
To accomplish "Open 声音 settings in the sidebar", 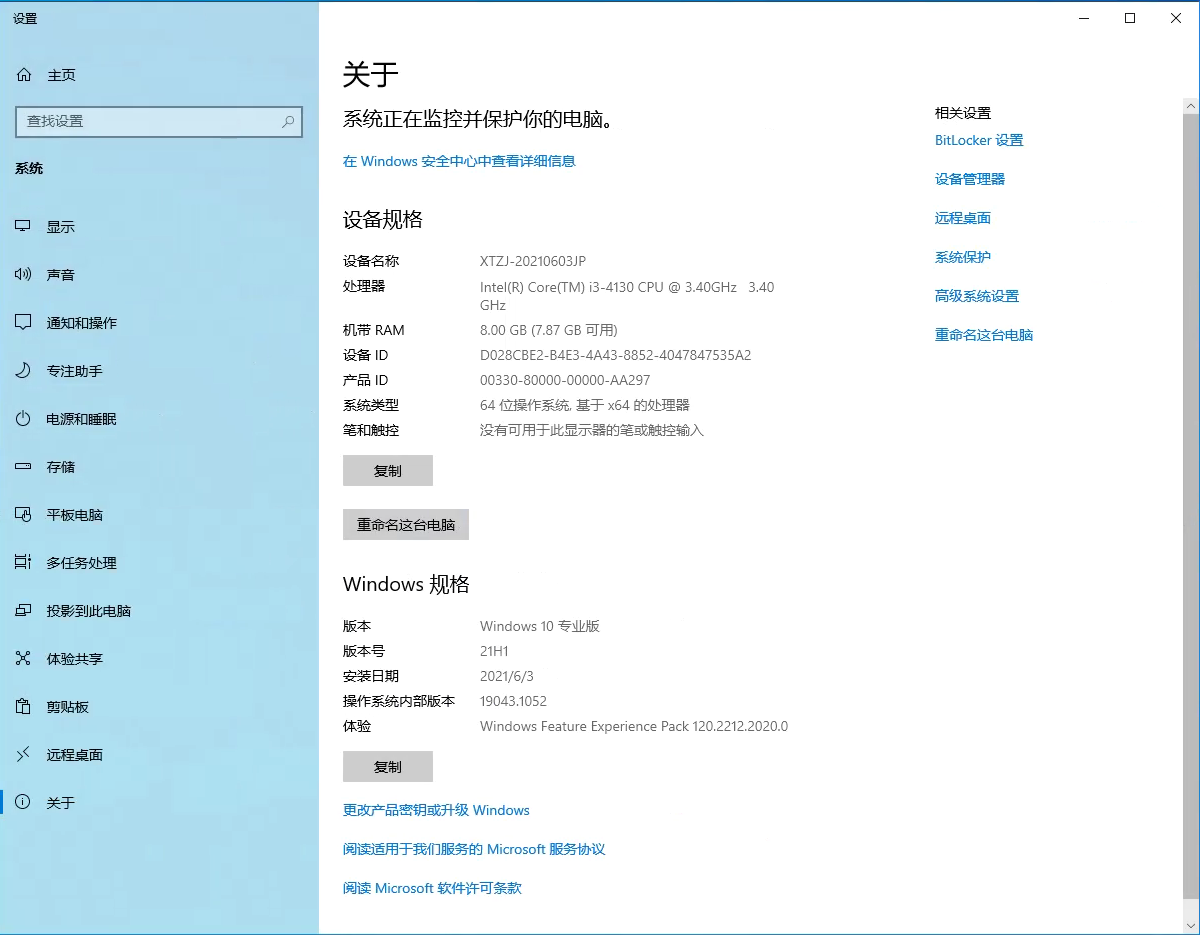I will 60,274.
